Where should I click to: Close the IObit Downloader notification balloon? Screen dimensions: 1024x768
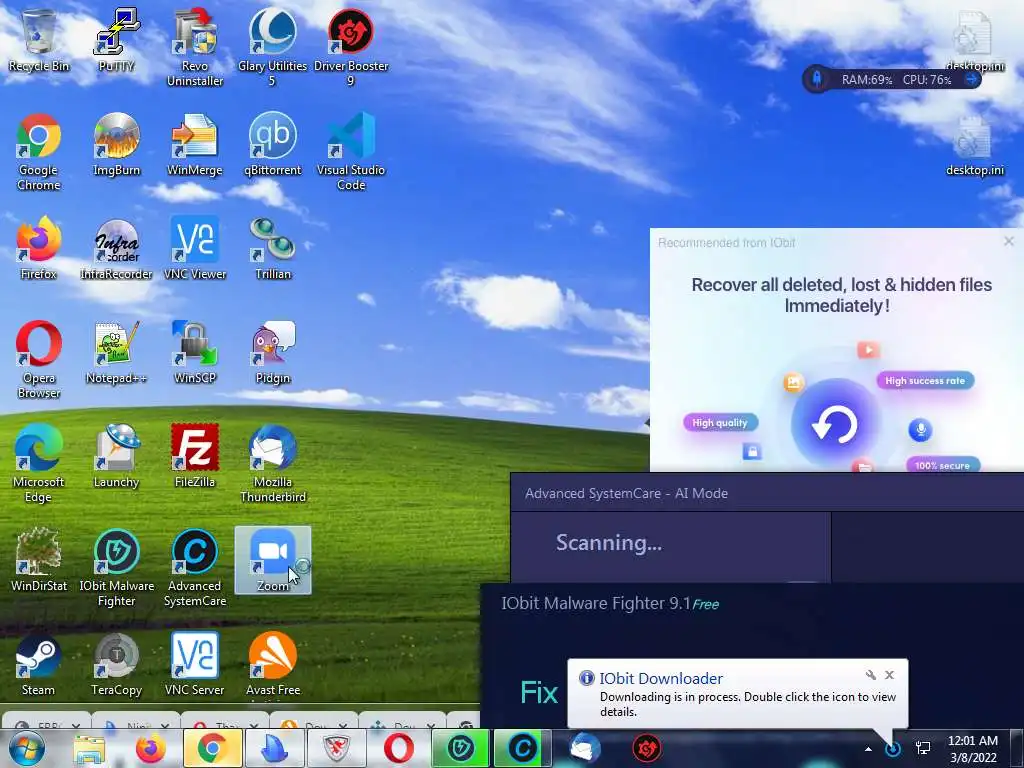[889, 675]
